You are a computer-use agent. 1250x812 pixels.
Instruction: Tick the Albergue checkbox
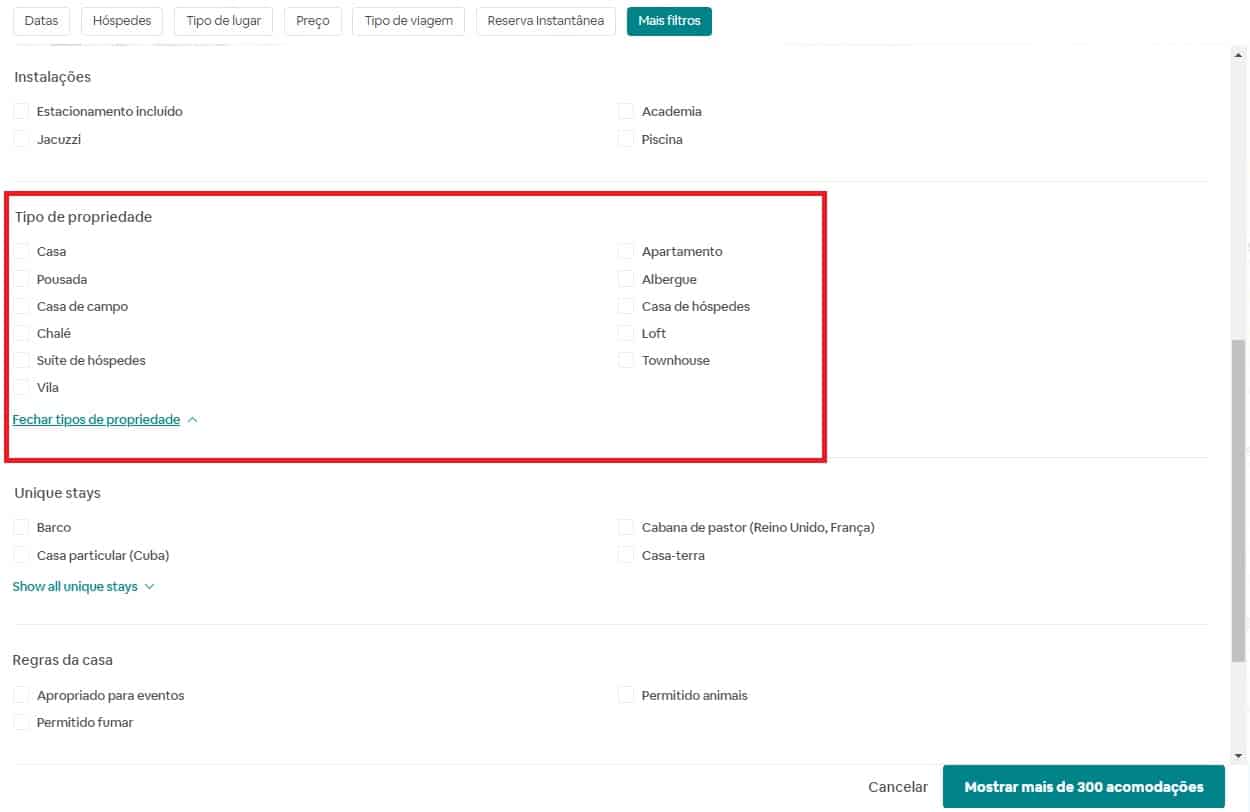click(626, 279)
